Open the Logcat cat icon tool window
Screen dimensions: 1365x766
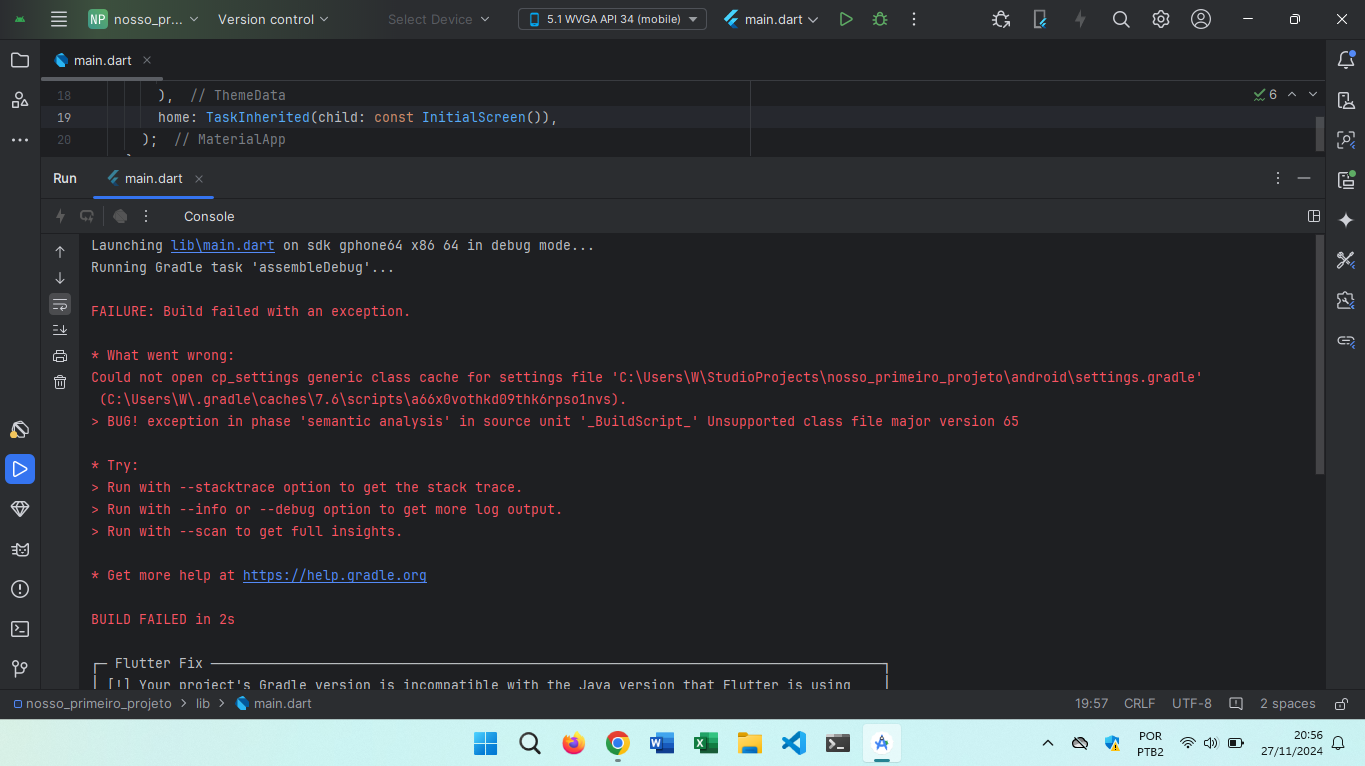pyautogui.click(x=20, y=549)
